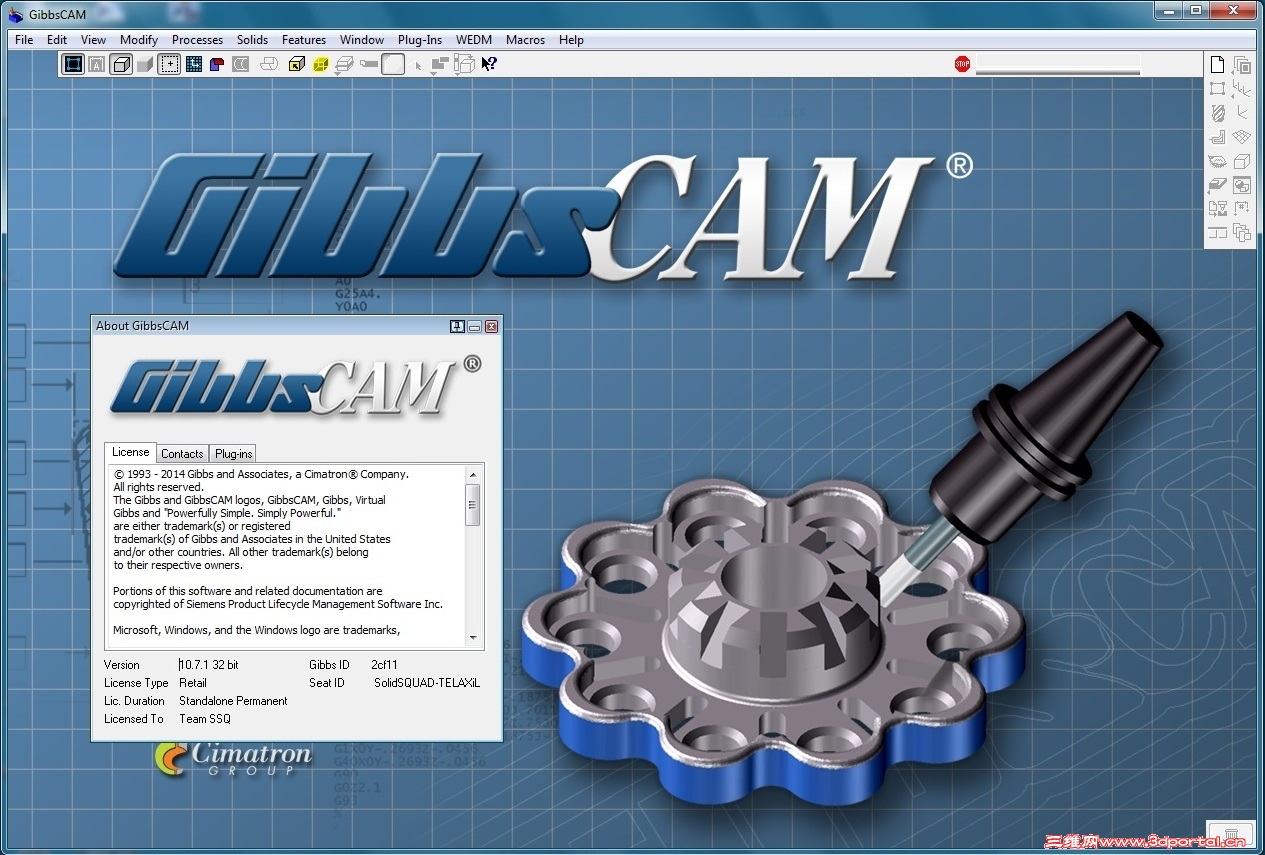Open the Edit menu
Screen dimensions: 1265x855
click(57, 40)
